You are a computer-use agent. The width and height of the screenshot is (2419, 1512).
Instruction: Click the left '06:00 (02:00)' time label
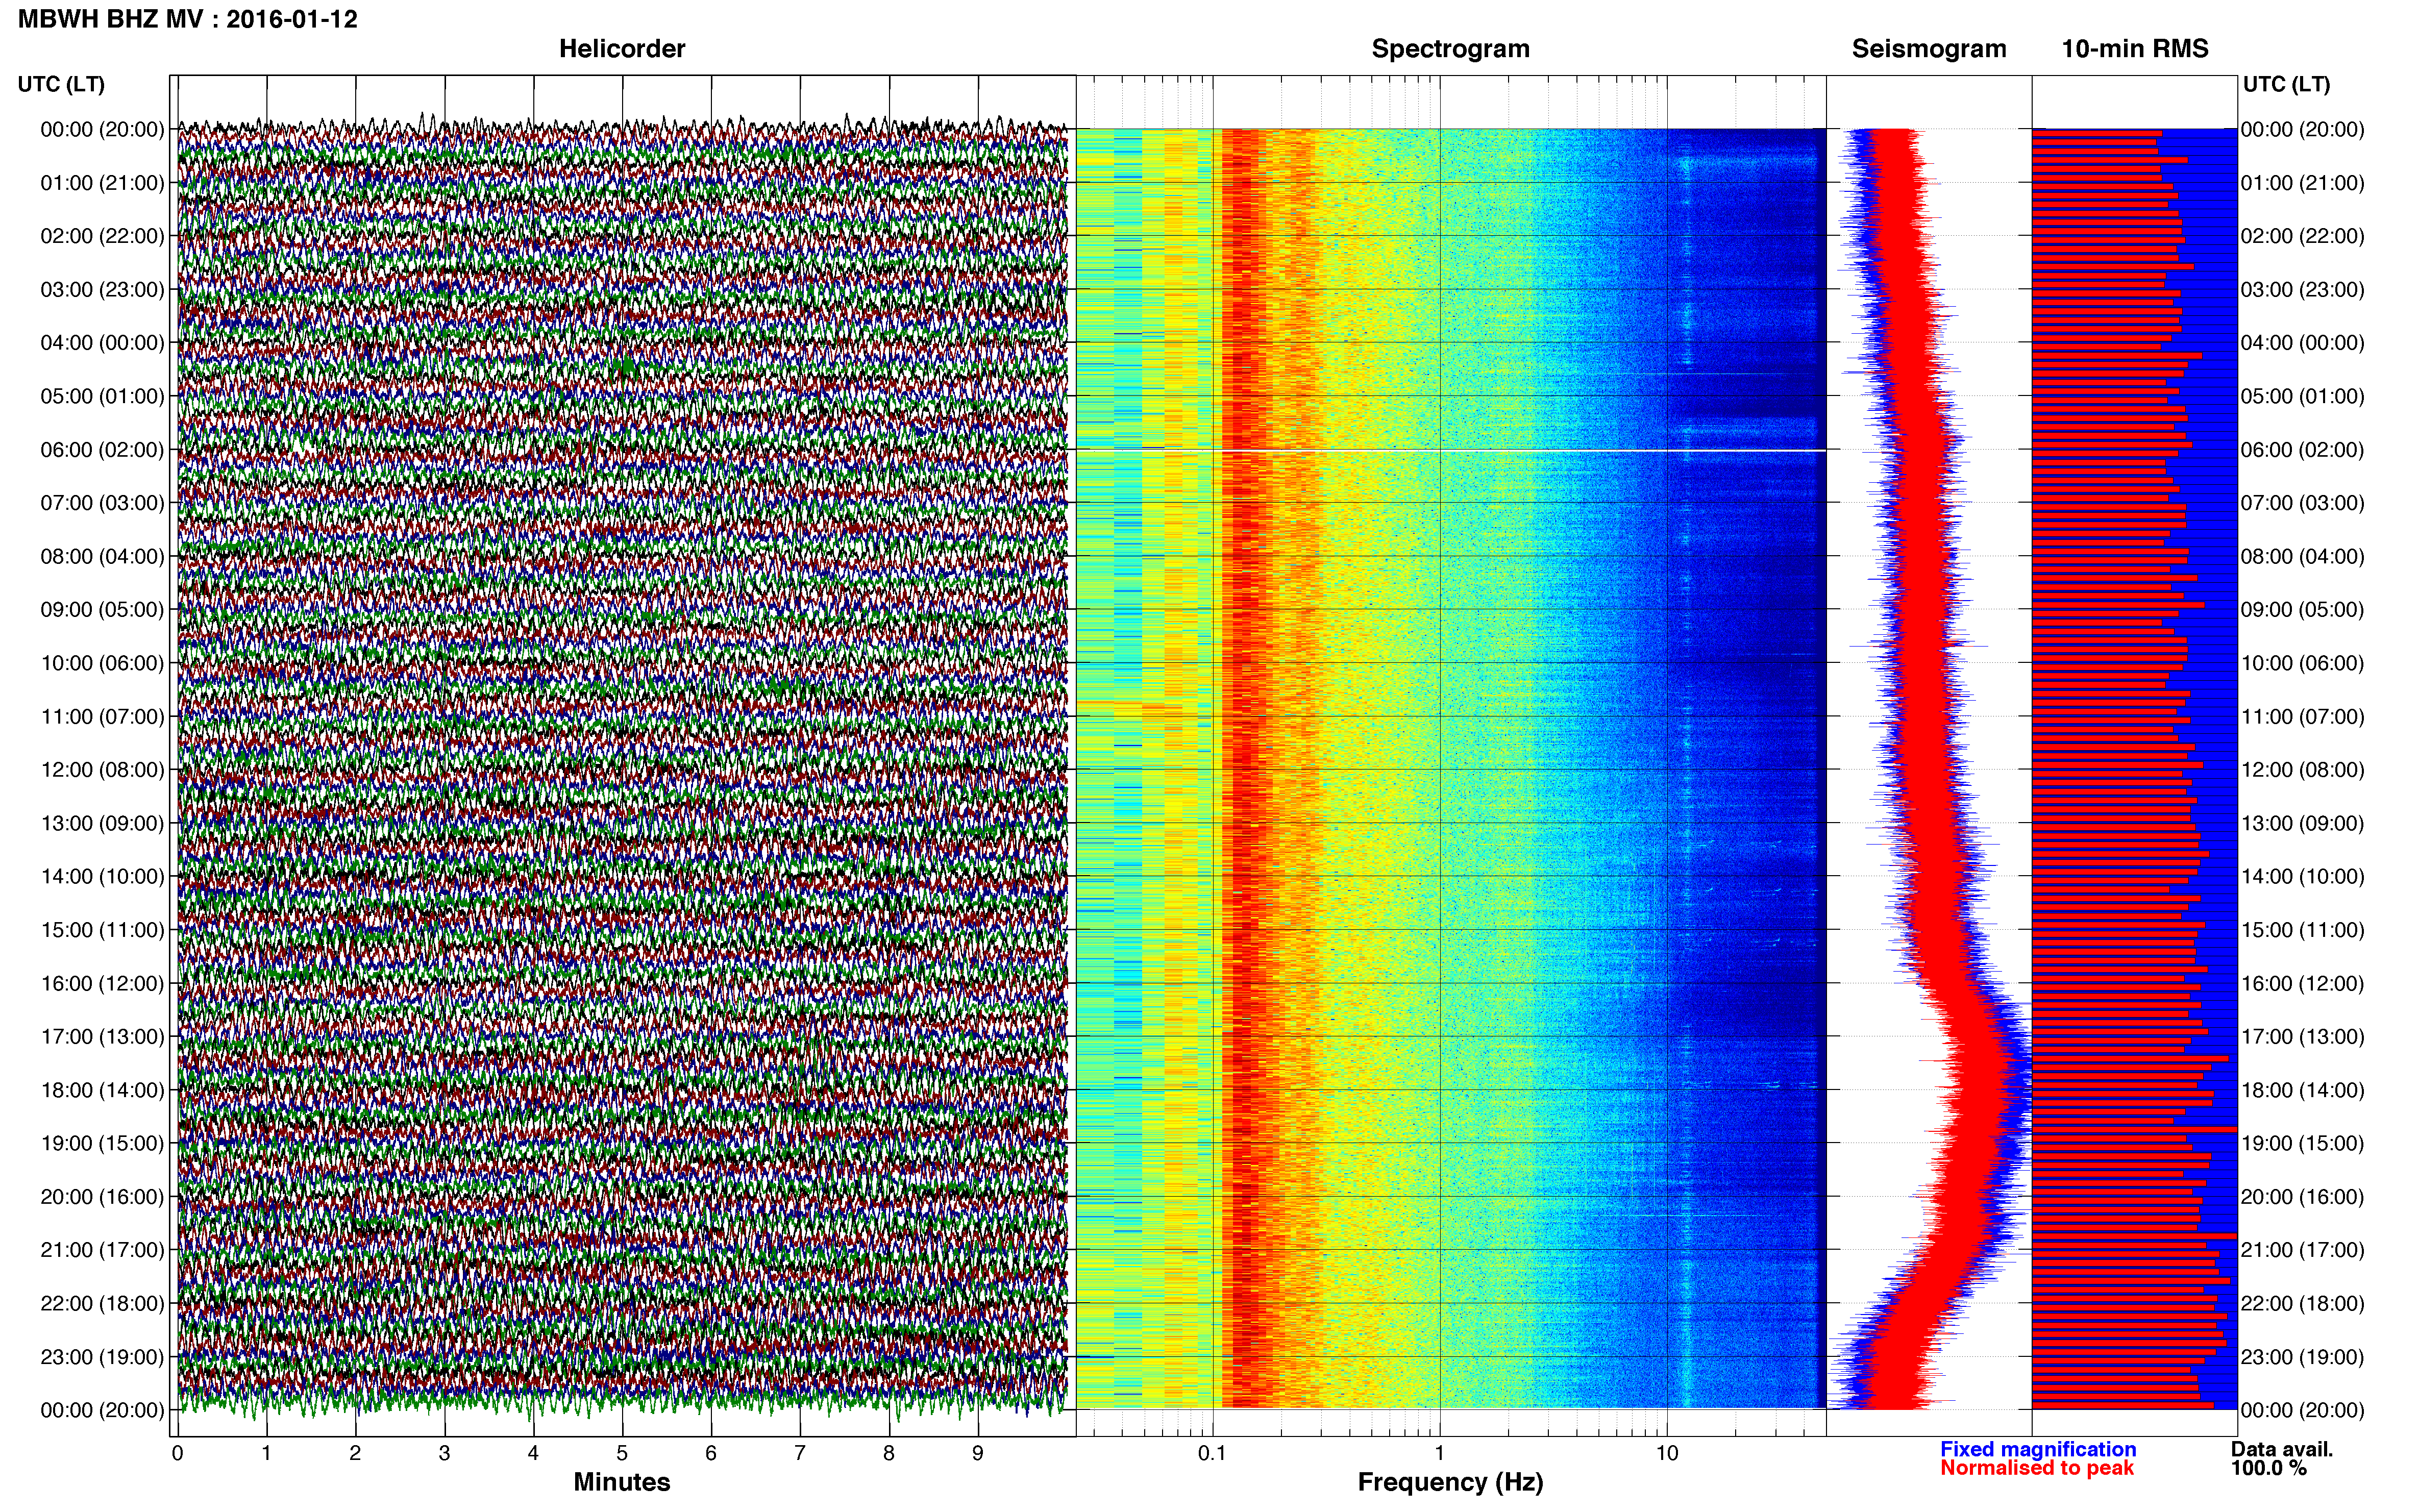pos(102,450)
